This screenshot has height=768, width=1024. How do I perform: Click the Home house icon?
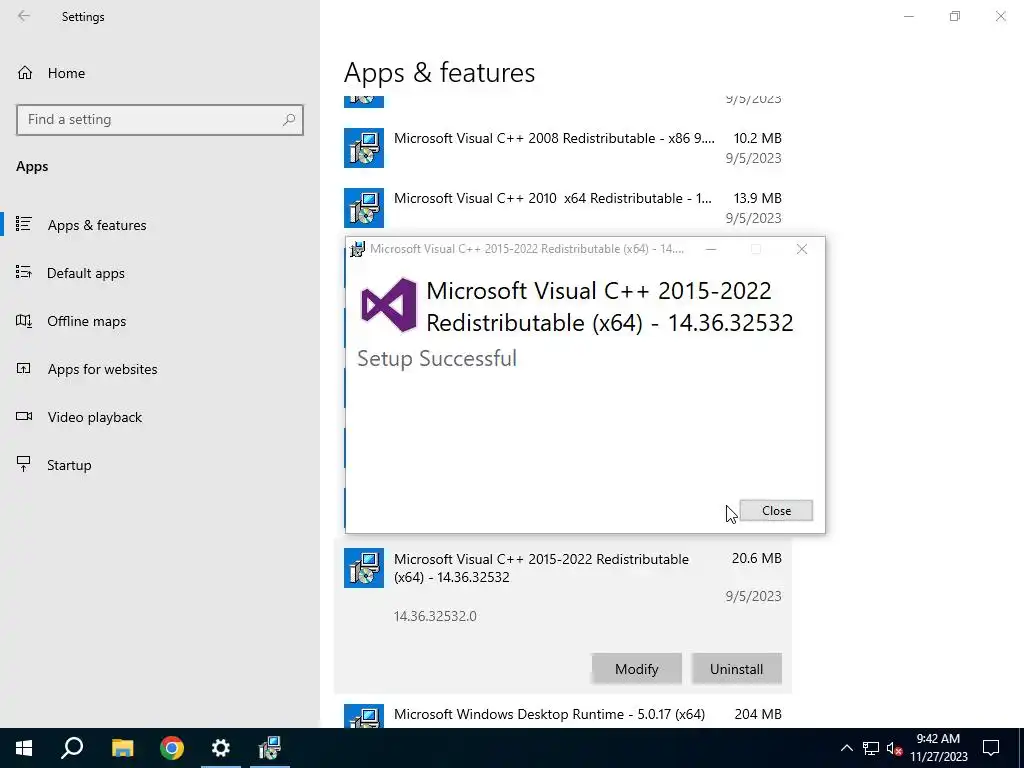(25, 73)
